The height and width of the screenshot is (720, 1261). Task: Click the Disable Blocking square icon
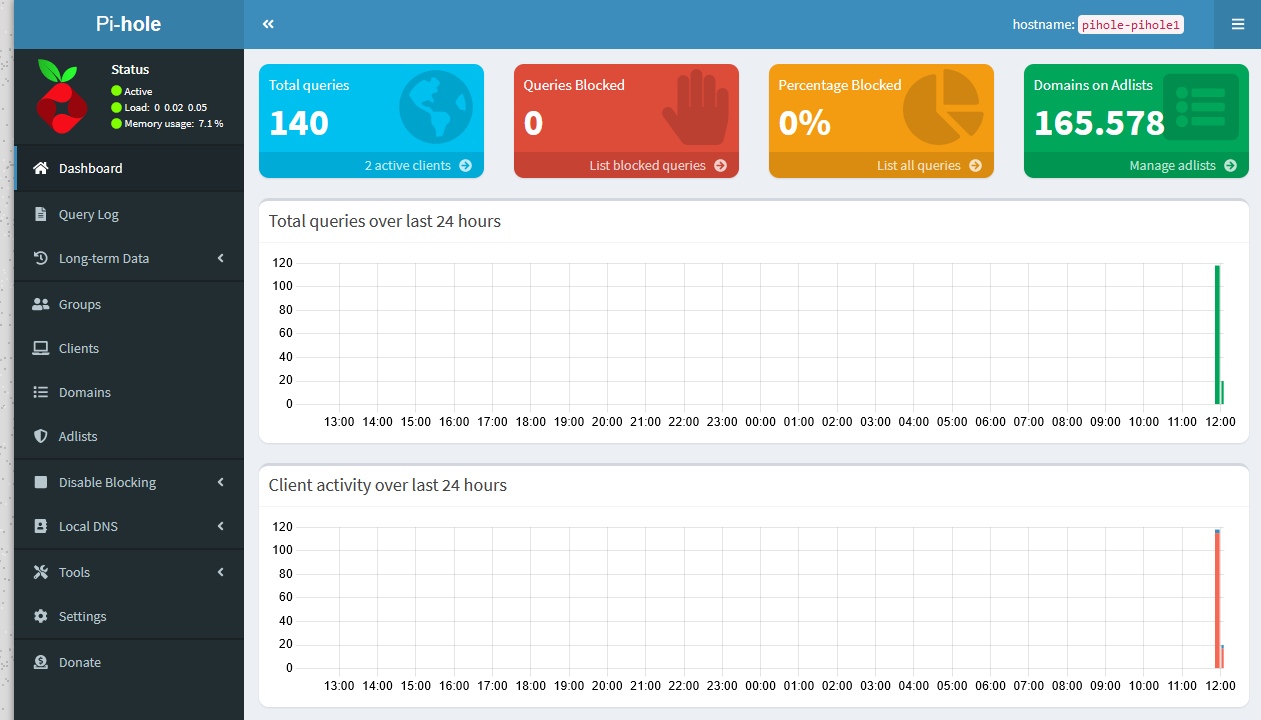[41, 482]
